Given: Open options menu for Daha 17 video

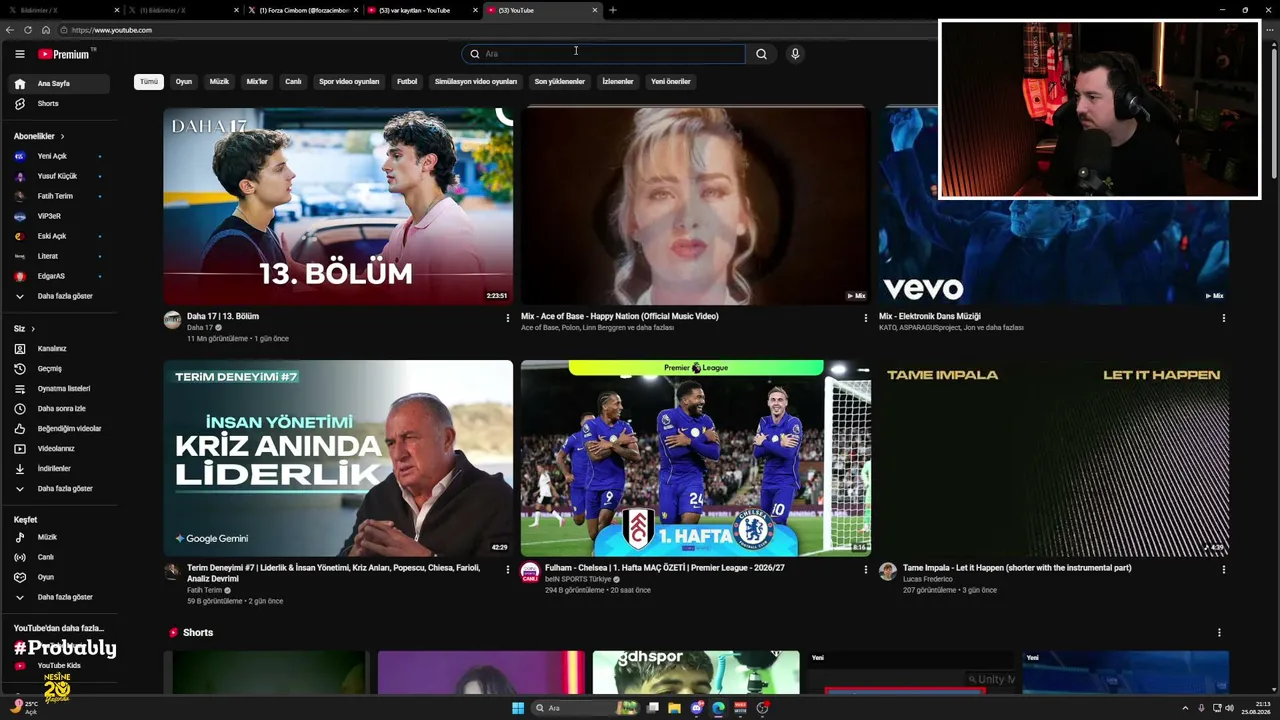Looking at the screenshot, I should click(507, 318).
